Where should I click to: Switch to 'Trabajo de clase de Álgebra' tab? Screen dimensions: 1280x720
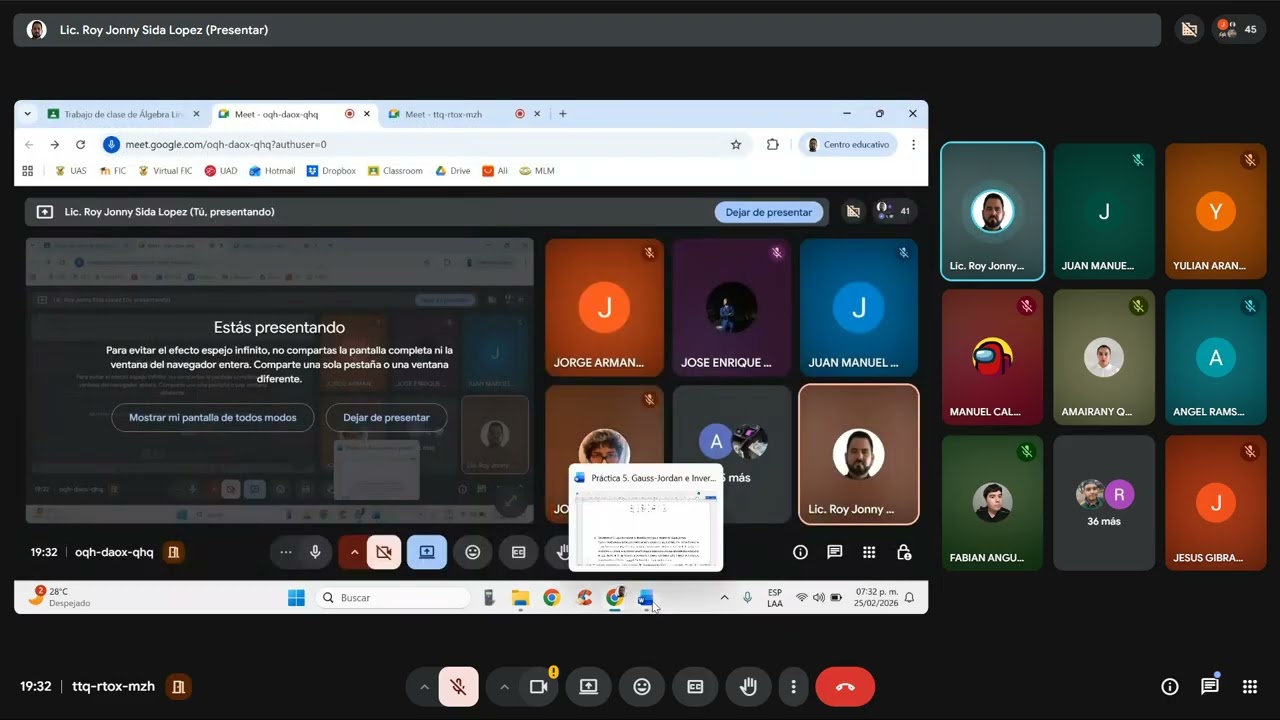(124, 114)
